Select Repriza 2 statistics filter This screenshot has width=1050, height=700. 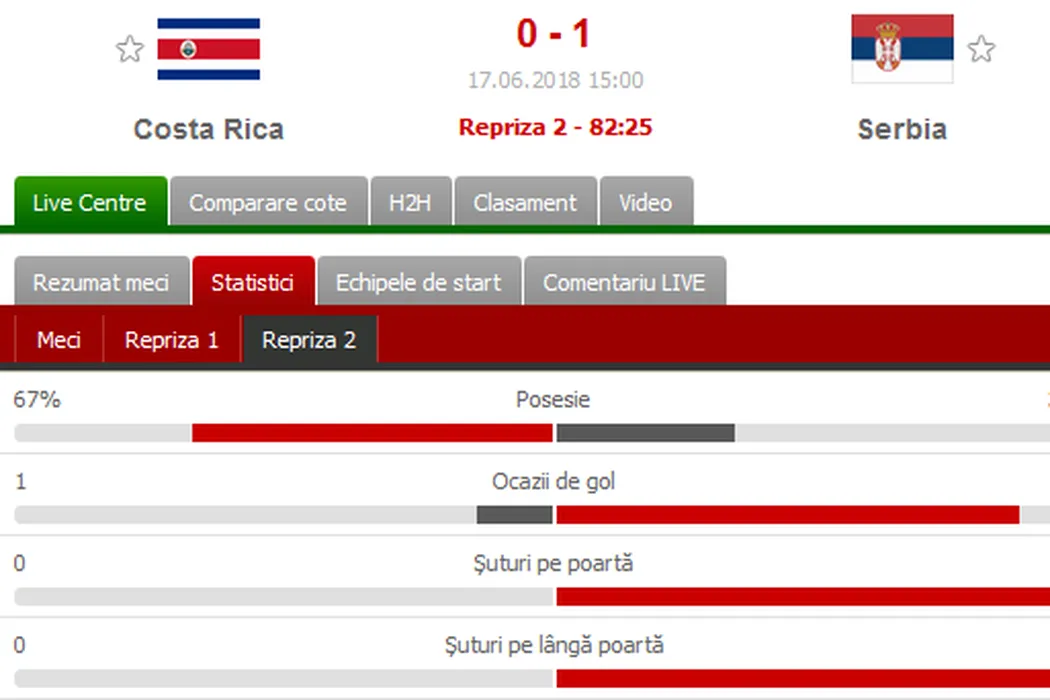pos(309,340)
